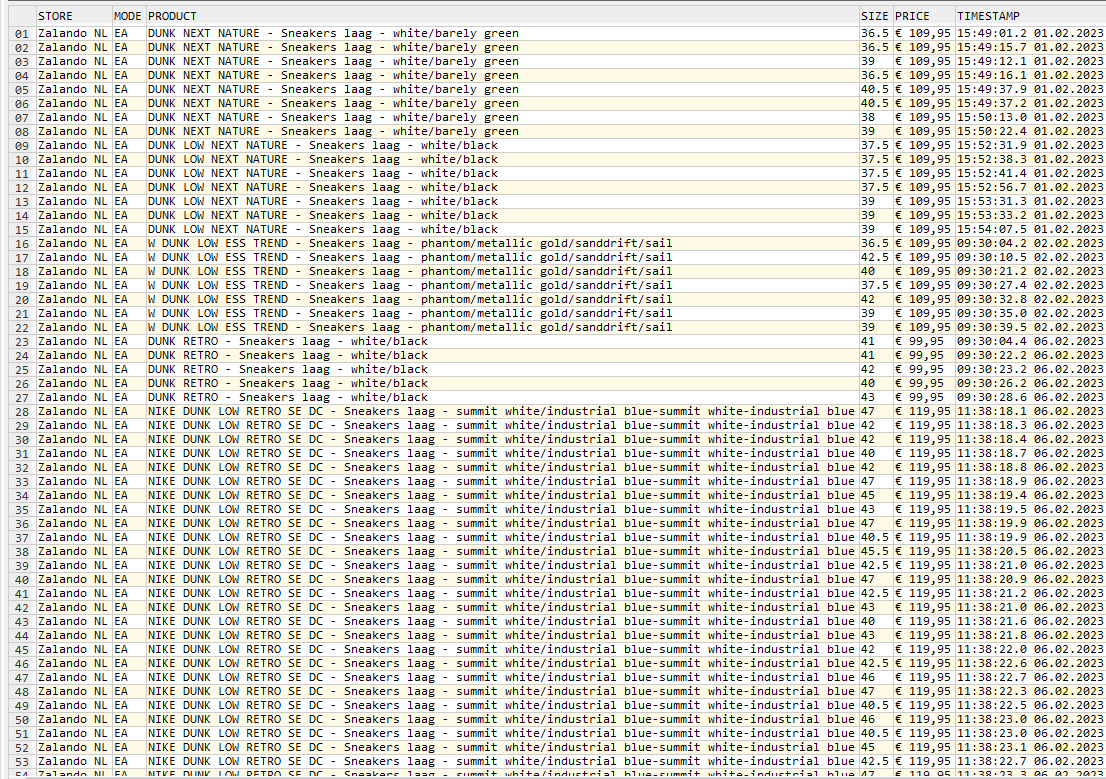Select row number 16
Screen dimensions: 1106x779
22,244
